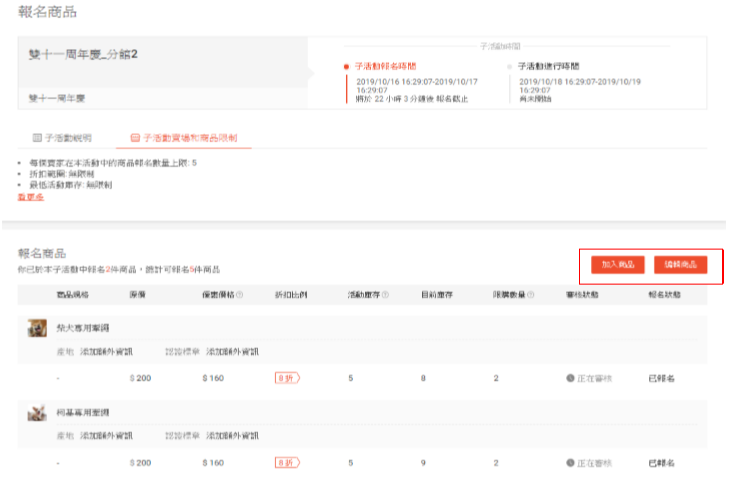This screenshot has height=502, width=754.
Task: Click the clock icon in 柴犬專用牽繩 row
Action: [570, 378]
